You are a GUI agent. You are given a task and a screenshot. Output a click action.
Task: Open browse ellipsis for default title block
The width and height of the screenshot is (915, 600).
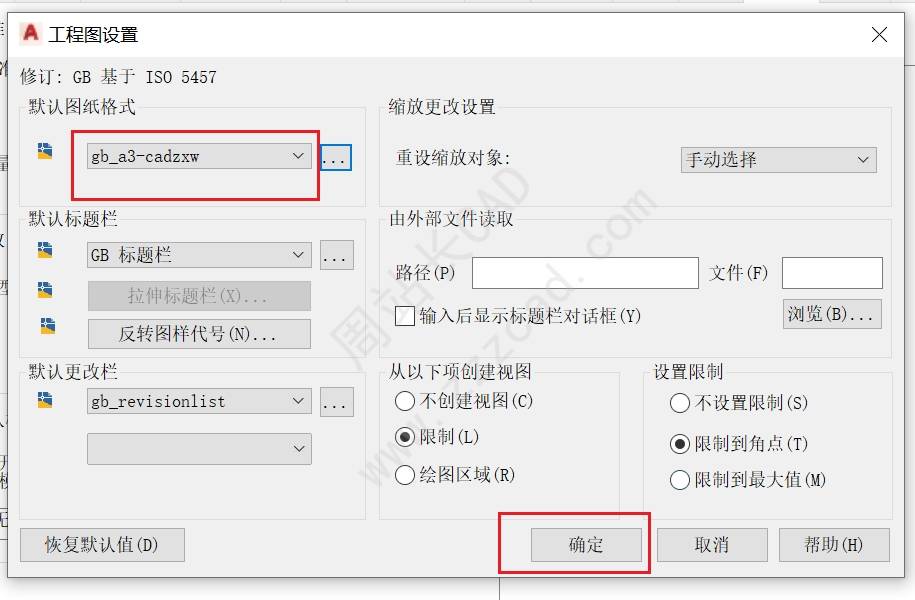pyautogui.click(x=337, y=255)
